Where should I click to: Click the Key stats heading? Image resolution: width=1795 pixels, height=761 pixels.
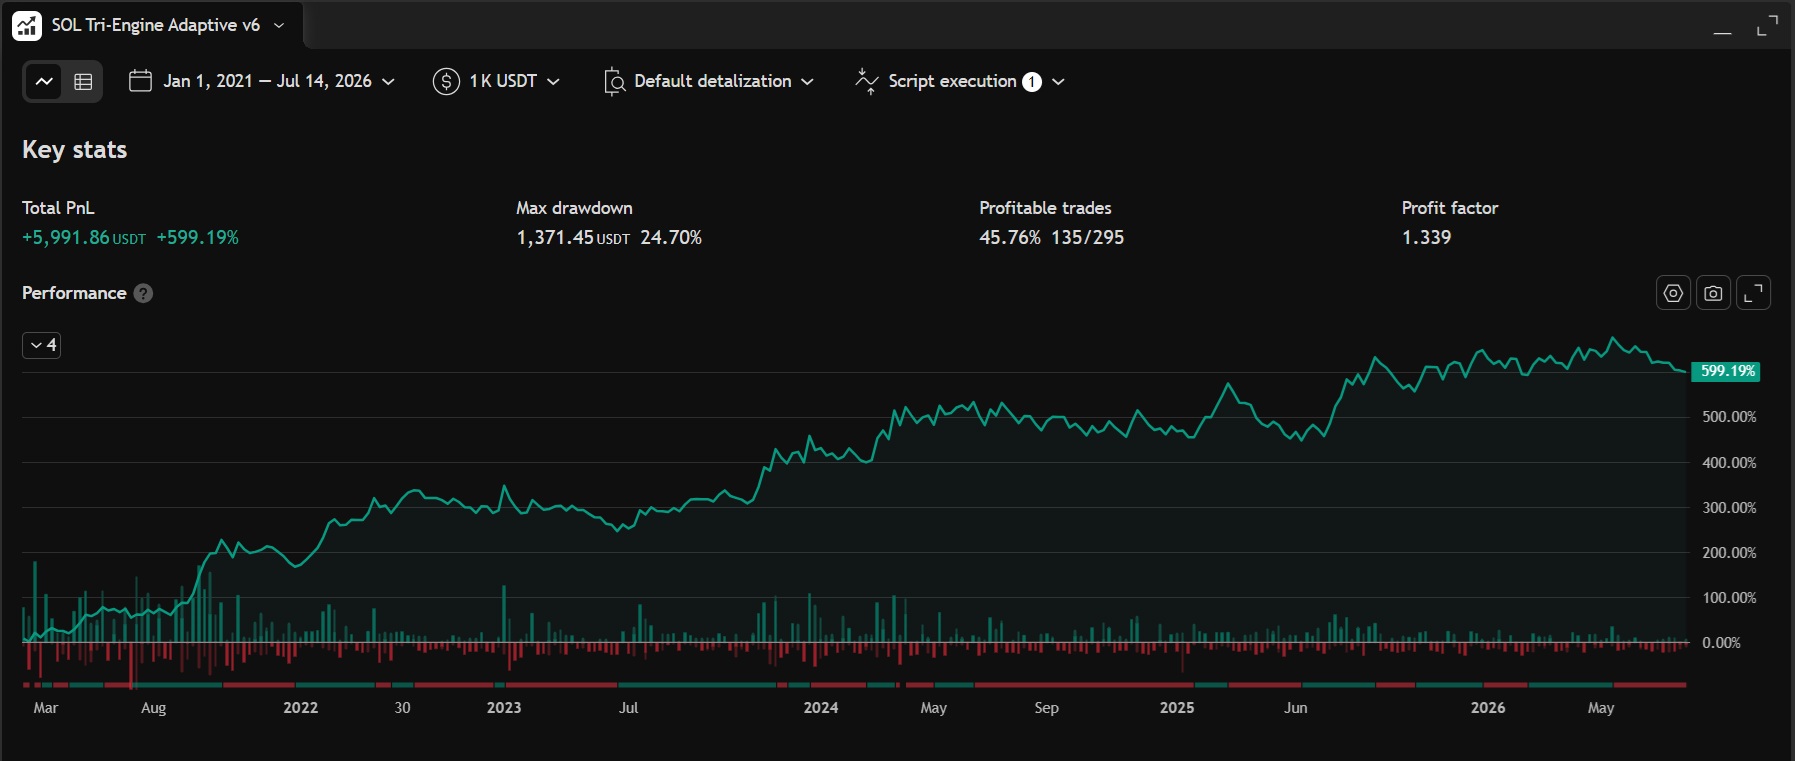[75, 150]
